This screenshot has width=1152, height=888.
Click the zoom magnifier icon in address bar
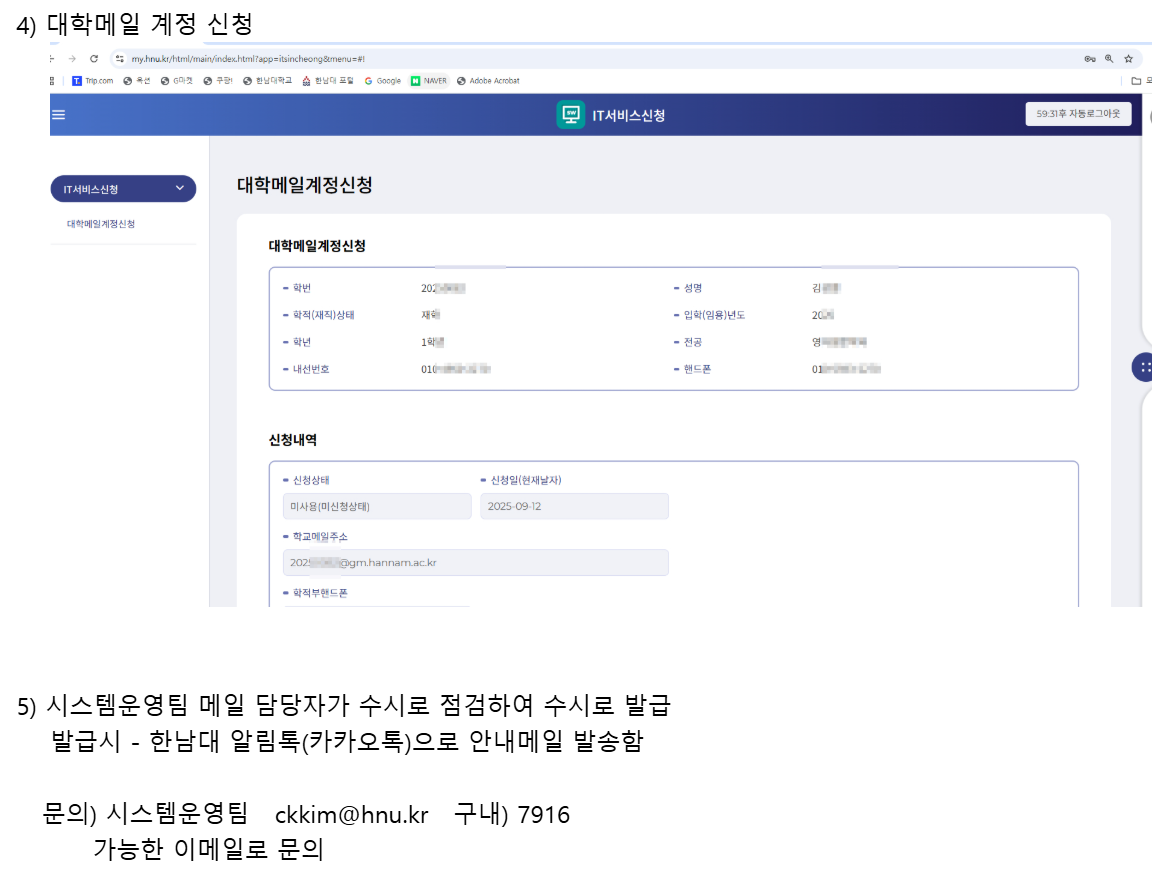[x=1109, y=59]
